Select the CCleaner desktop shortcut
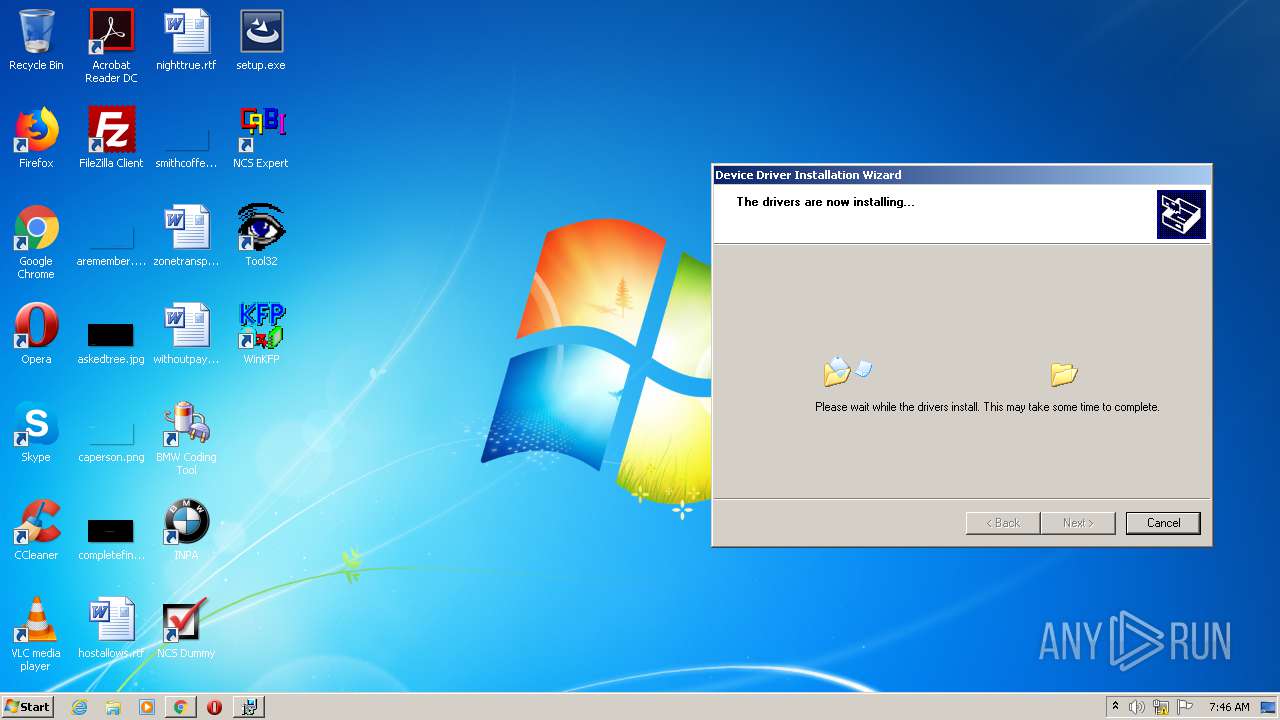Image resolution: width=1280 pixels, height=720 pixels. click(36, 530)
